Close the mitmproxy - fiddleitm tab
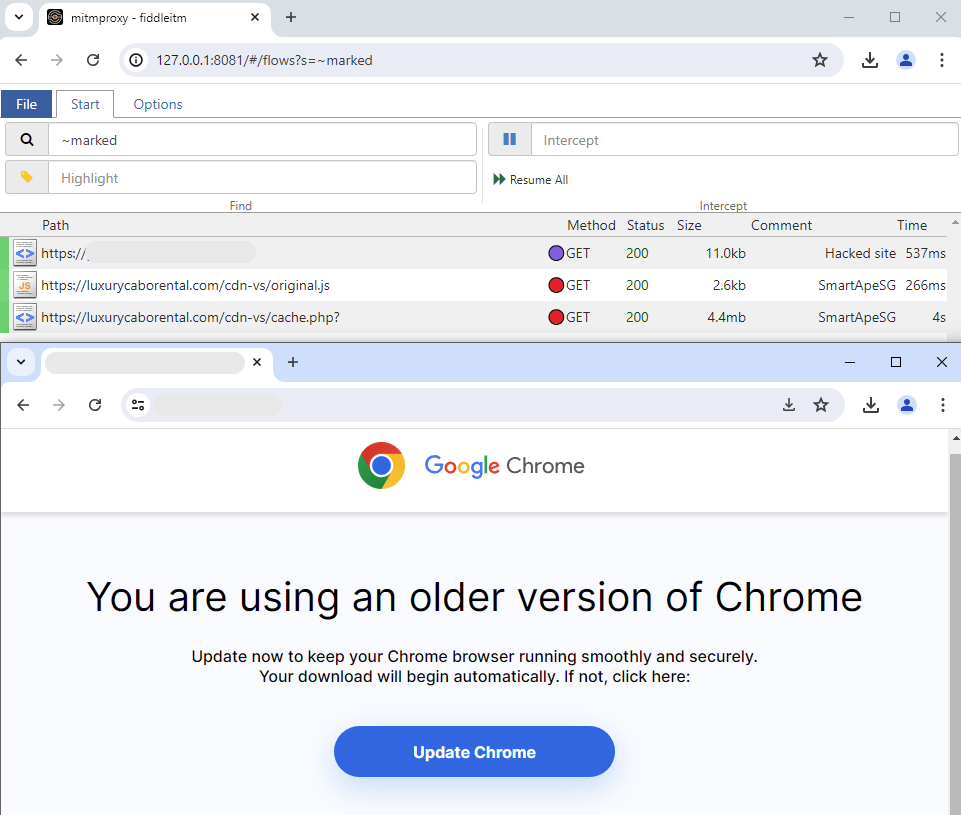 tap(255, 17)
